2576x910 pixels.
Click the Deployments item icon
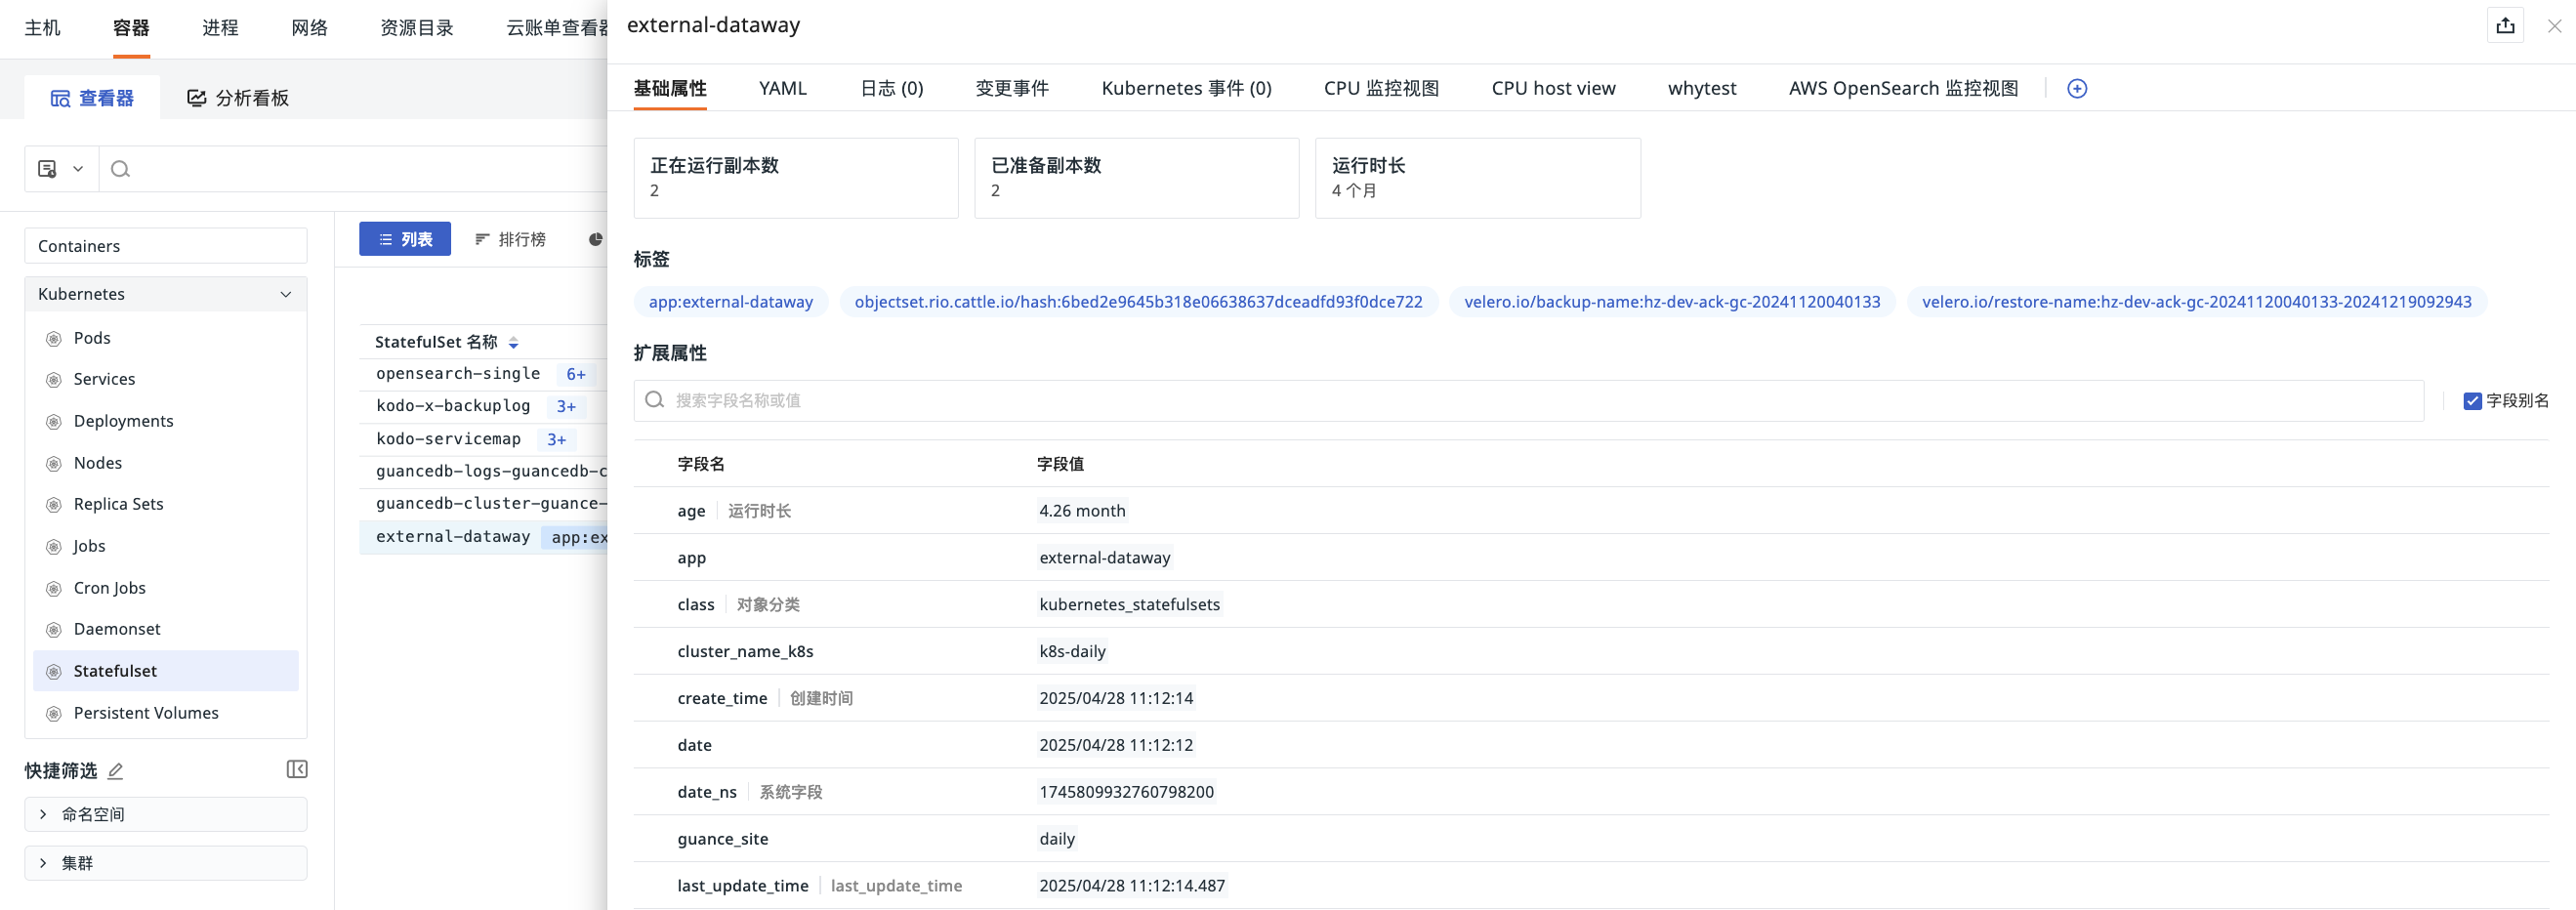(54, 422)
